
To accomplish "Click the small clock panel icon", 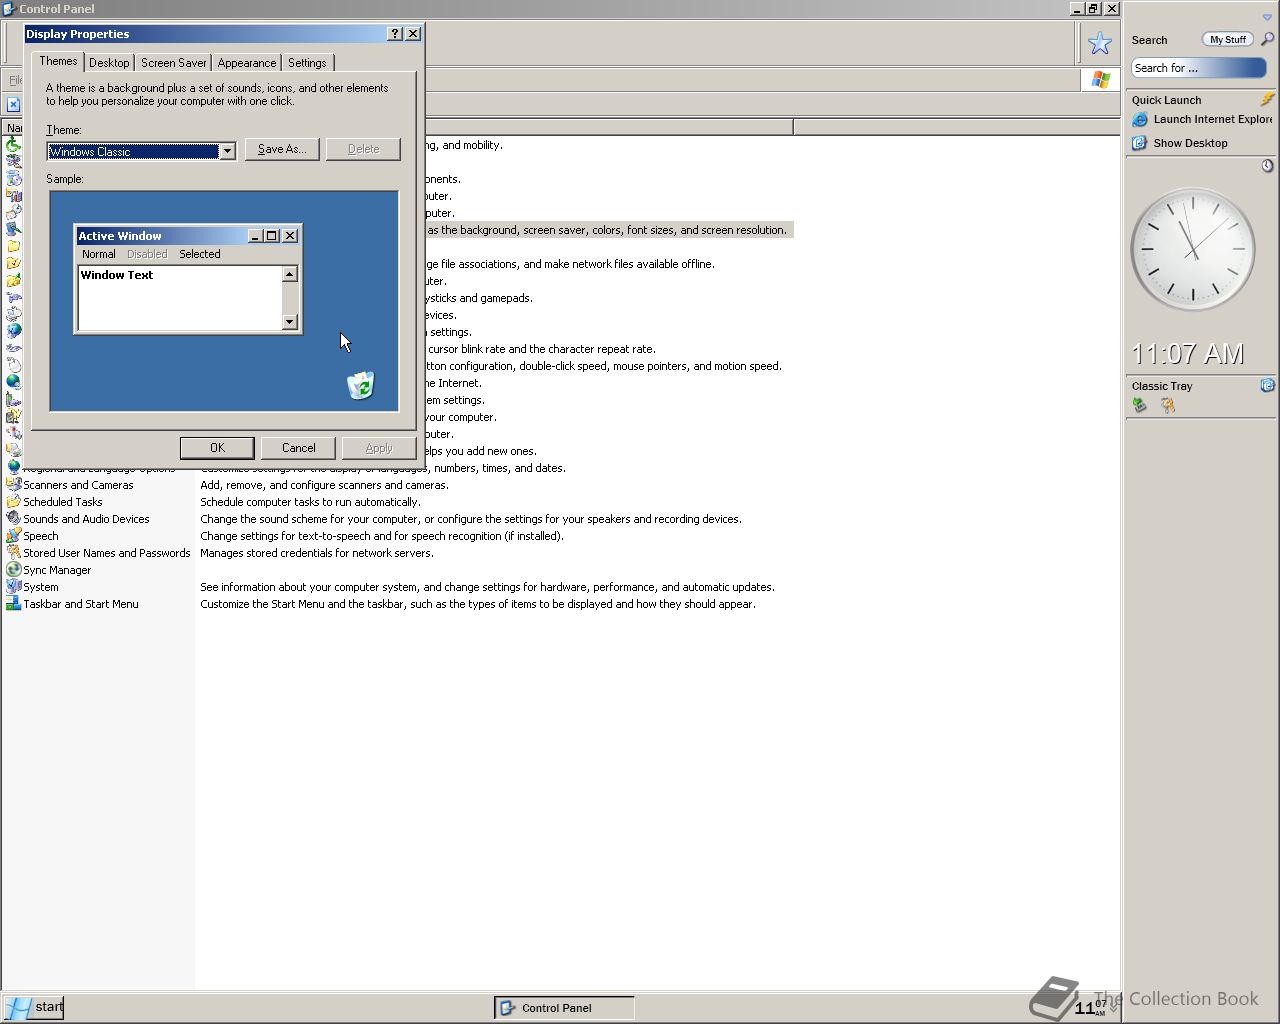I will (x=1267, y=165).
